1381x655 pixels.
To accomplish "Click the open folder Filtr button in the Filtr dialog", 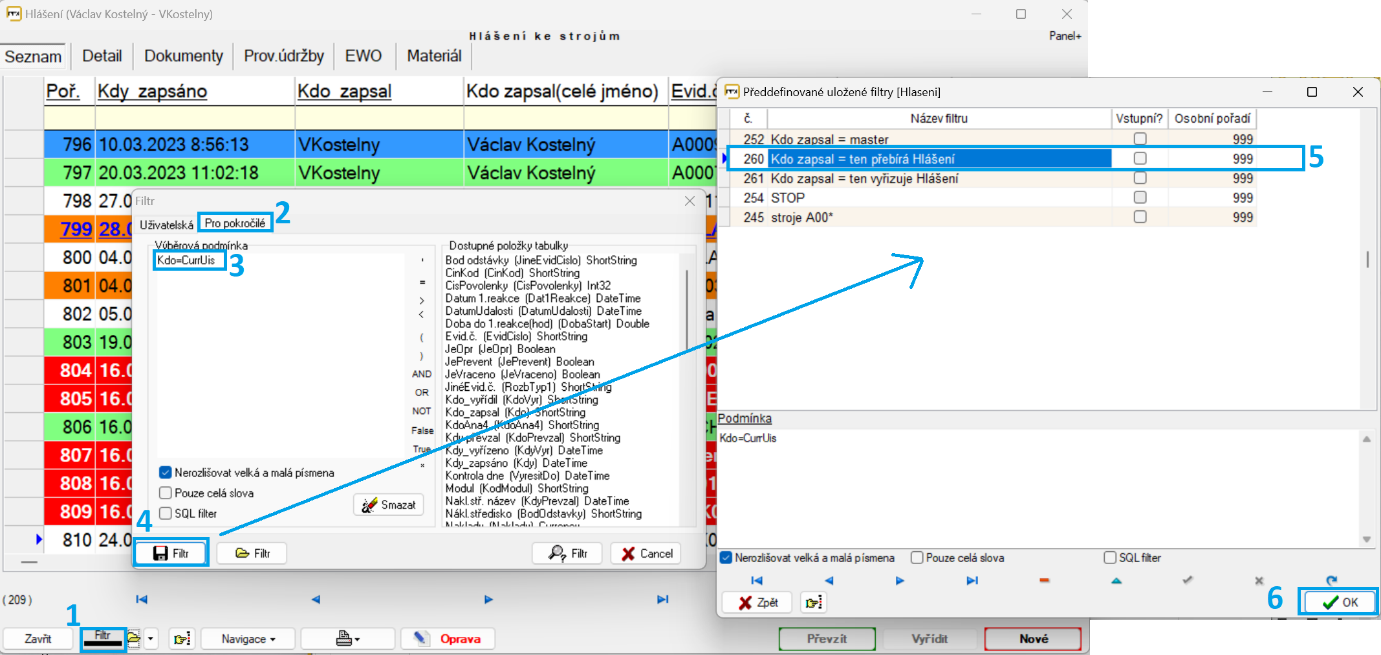I will pos(251,553).
